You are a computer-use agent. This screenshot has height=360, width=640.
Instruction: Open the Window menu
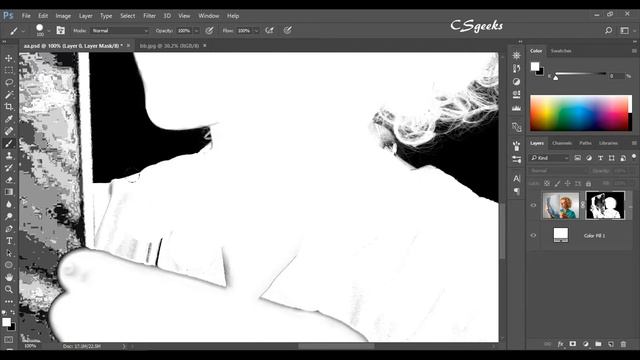[209, 16]
